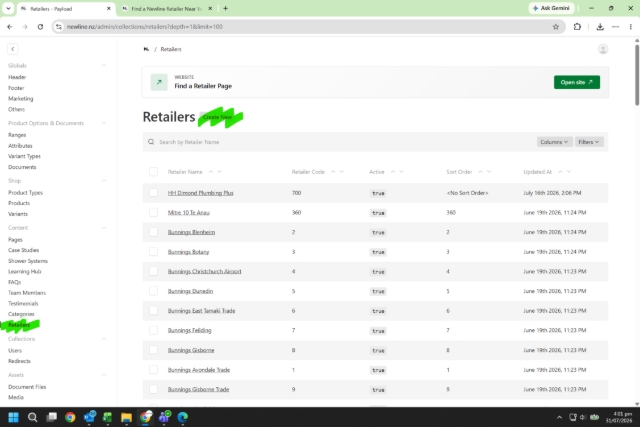Click the Create New button
Screen dimensions: 640x427
coord(218,117)
